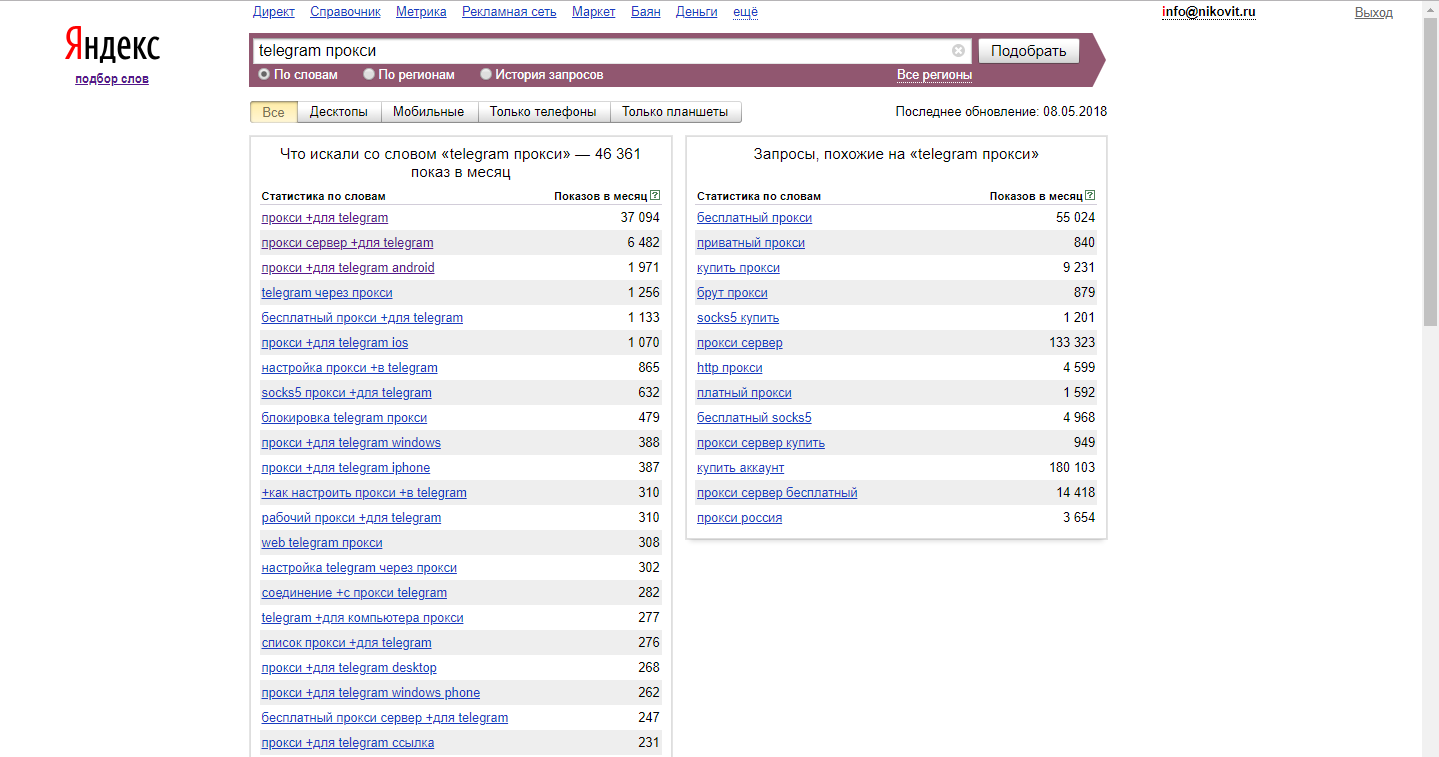Click the 'Подобрать' button
The image size is (1439, 757).
pos(1029,51)
